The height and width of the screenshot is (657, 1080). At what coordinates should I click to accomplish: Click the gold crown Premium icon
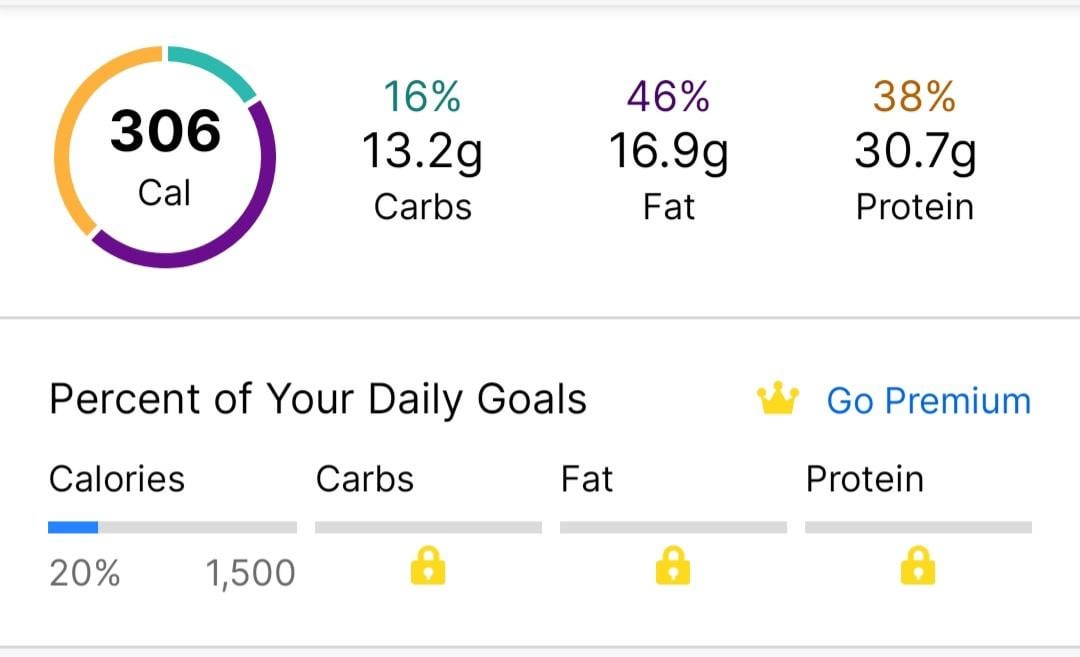pos(778,398)
